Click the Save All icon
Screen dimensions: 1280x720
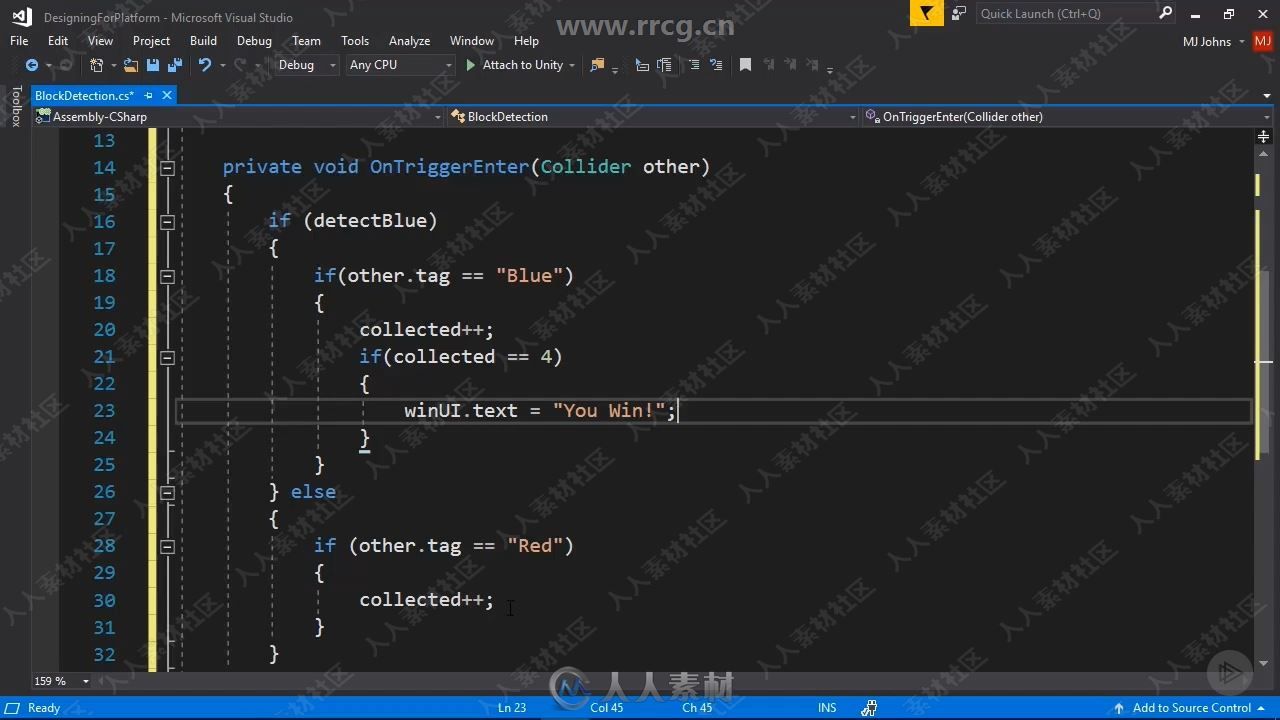(175, 65)
